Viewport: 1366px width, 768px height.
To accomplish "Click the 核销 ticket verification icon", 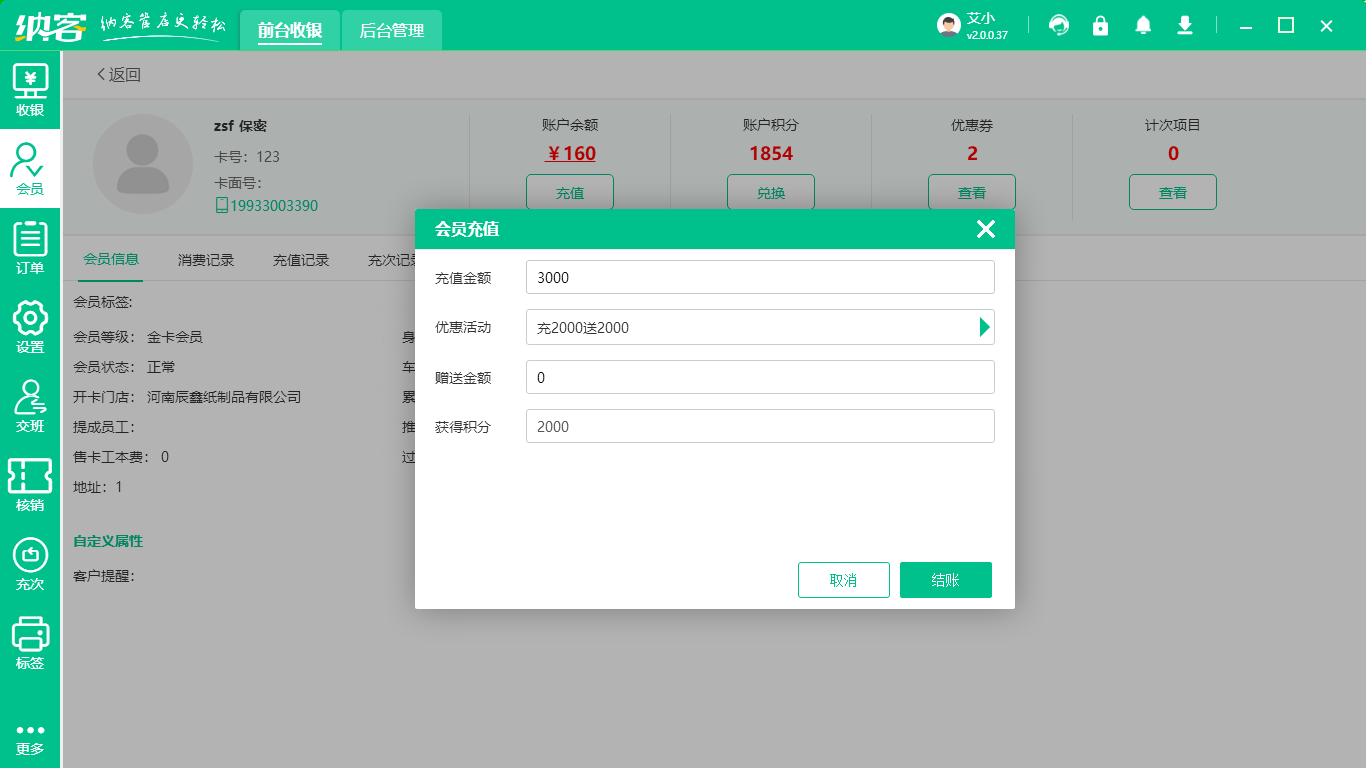I will click(30, 485).
